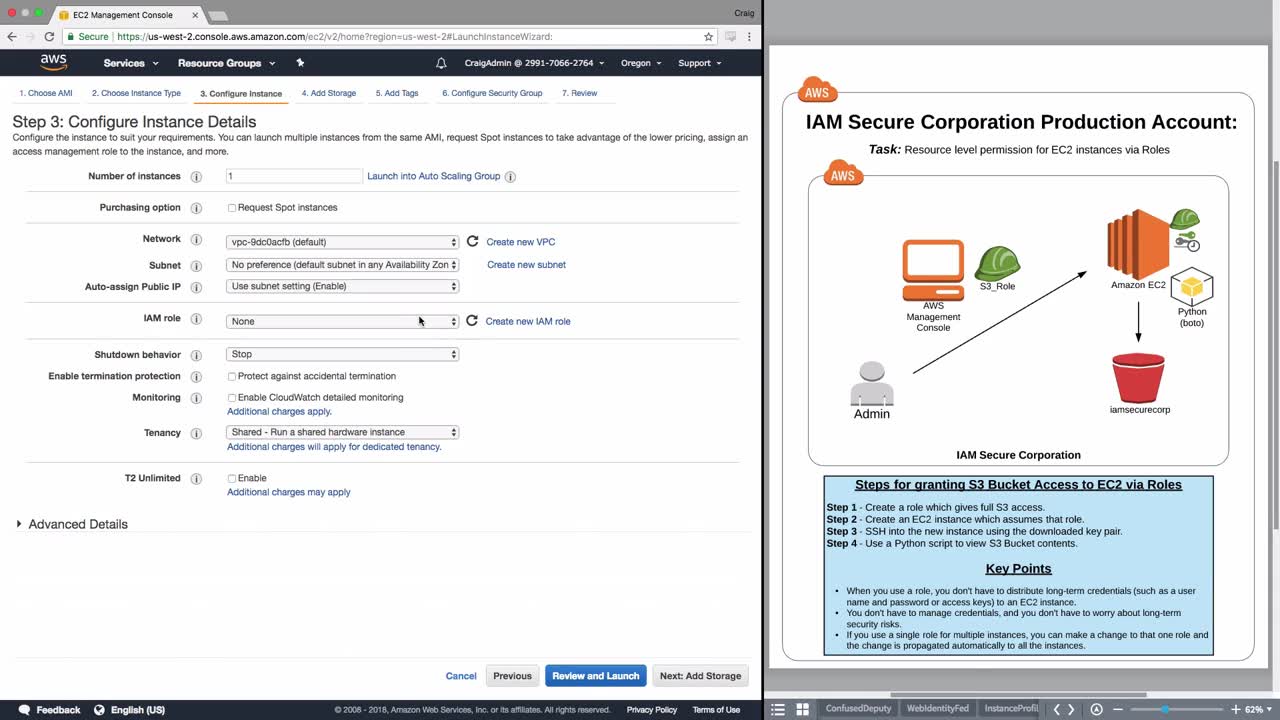1280x720 pixels.
Task: Click Create new VPC link
Action: pyautogui.click(x=521, y=242)
